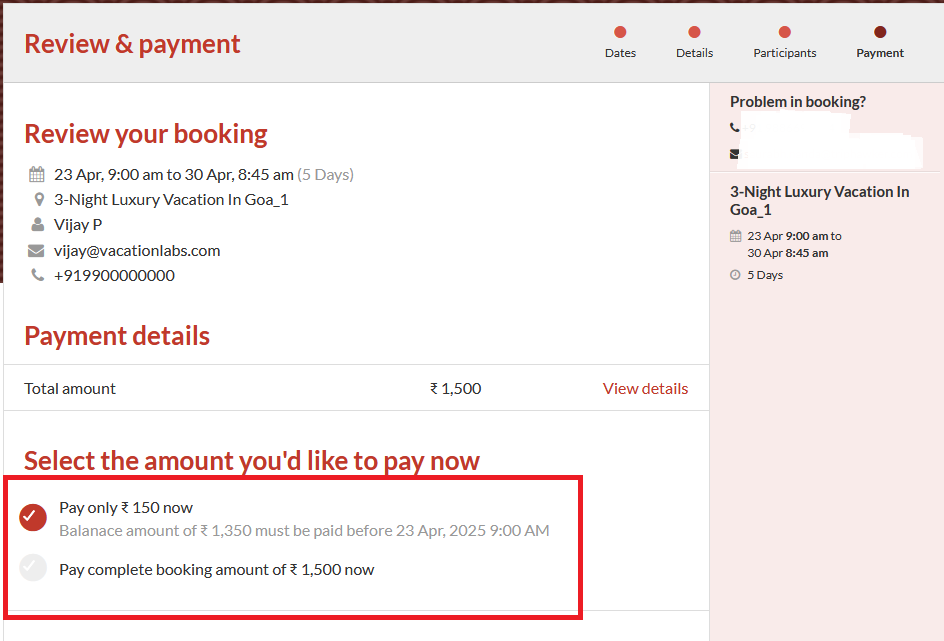Select the Pay only ₹ 150 now option

coord(33,517)
